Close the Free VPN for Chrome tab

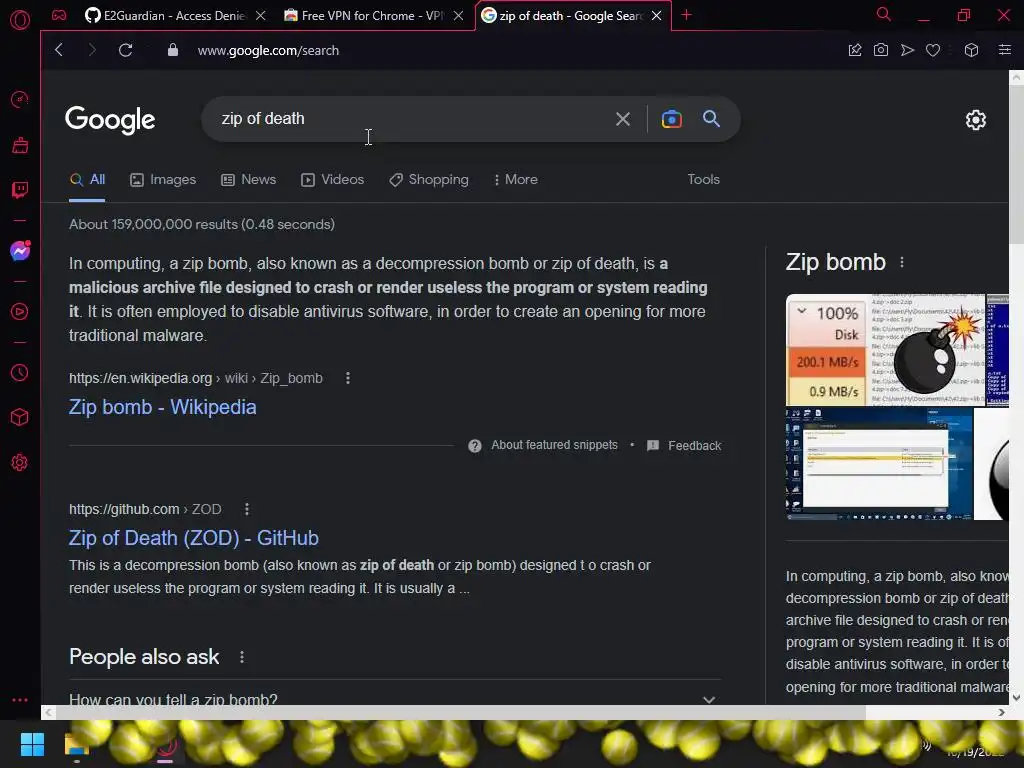click(x=458, y=16)
